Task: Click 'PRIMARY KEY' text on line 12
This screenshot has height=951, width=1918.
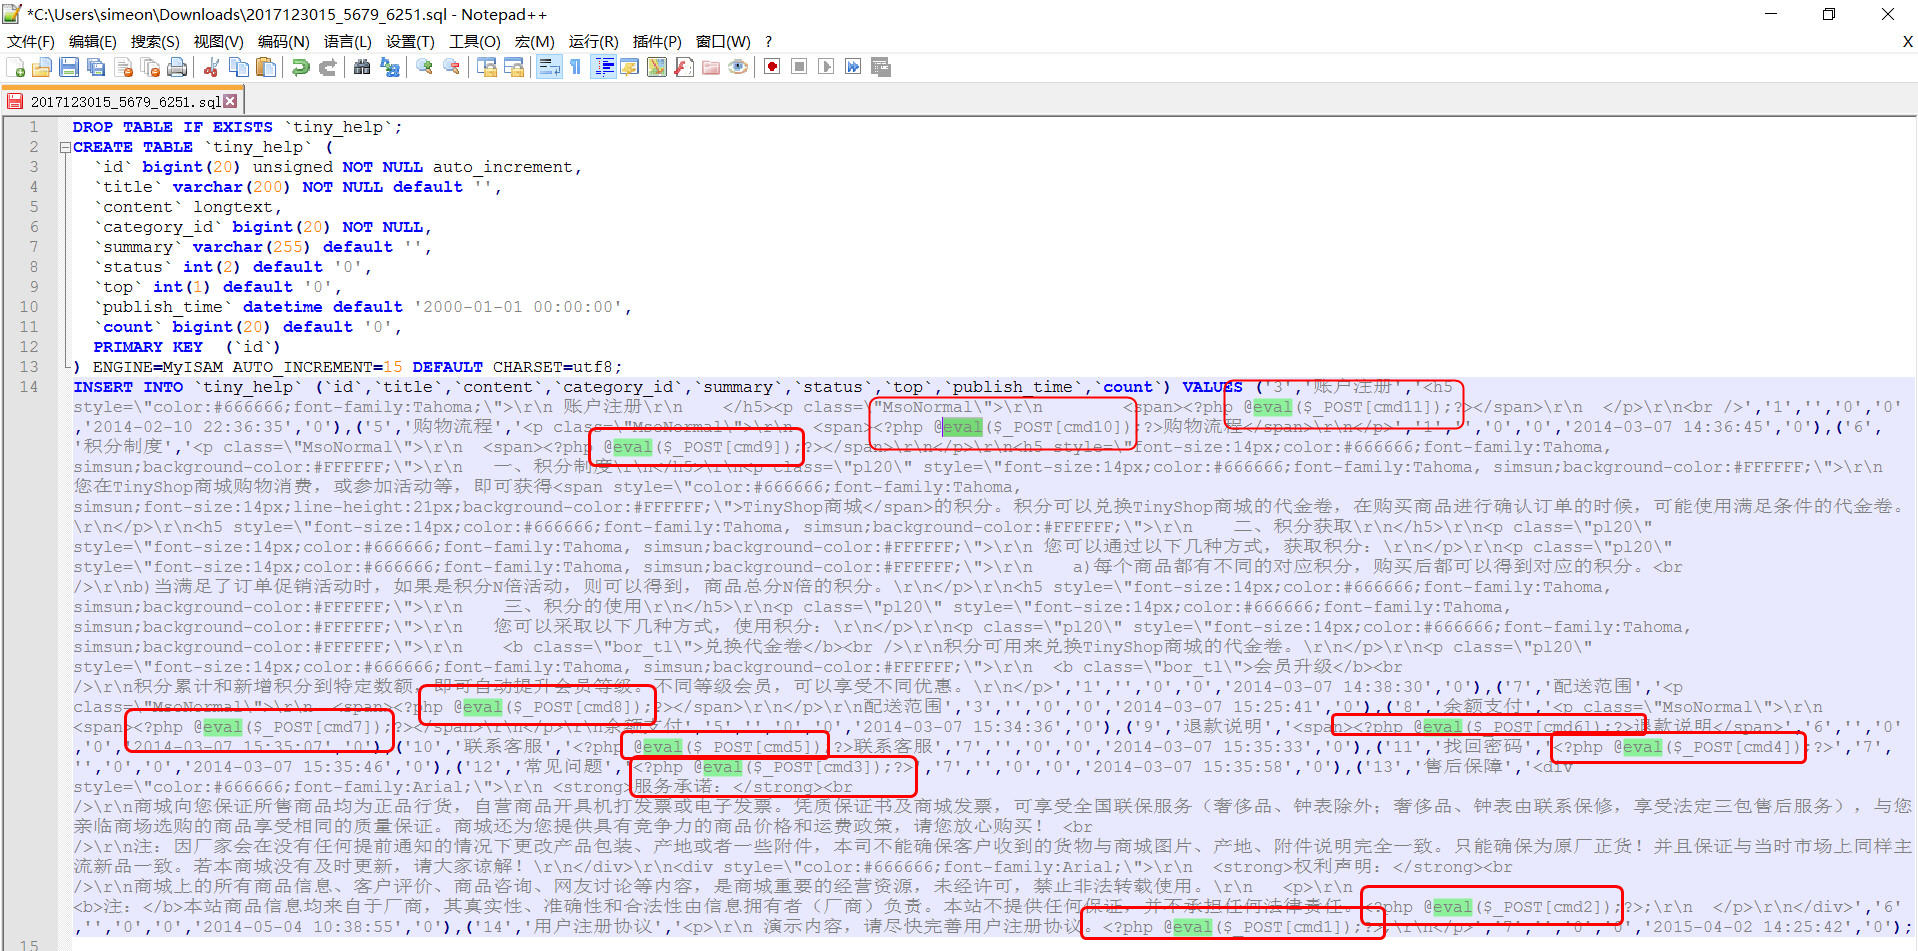Action: [x=148, y=347]
